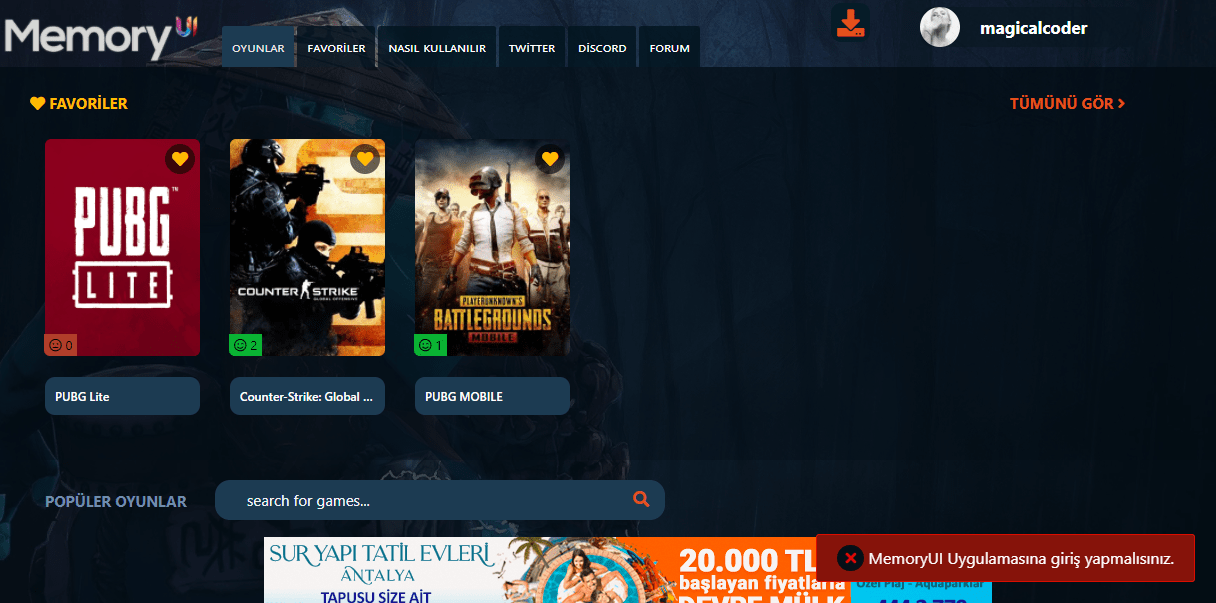Toggle favorite heart on PUBG MOBILE card
Image resolution: width=1216 pixels, height=603 pixels.
(x=550, y=158)
